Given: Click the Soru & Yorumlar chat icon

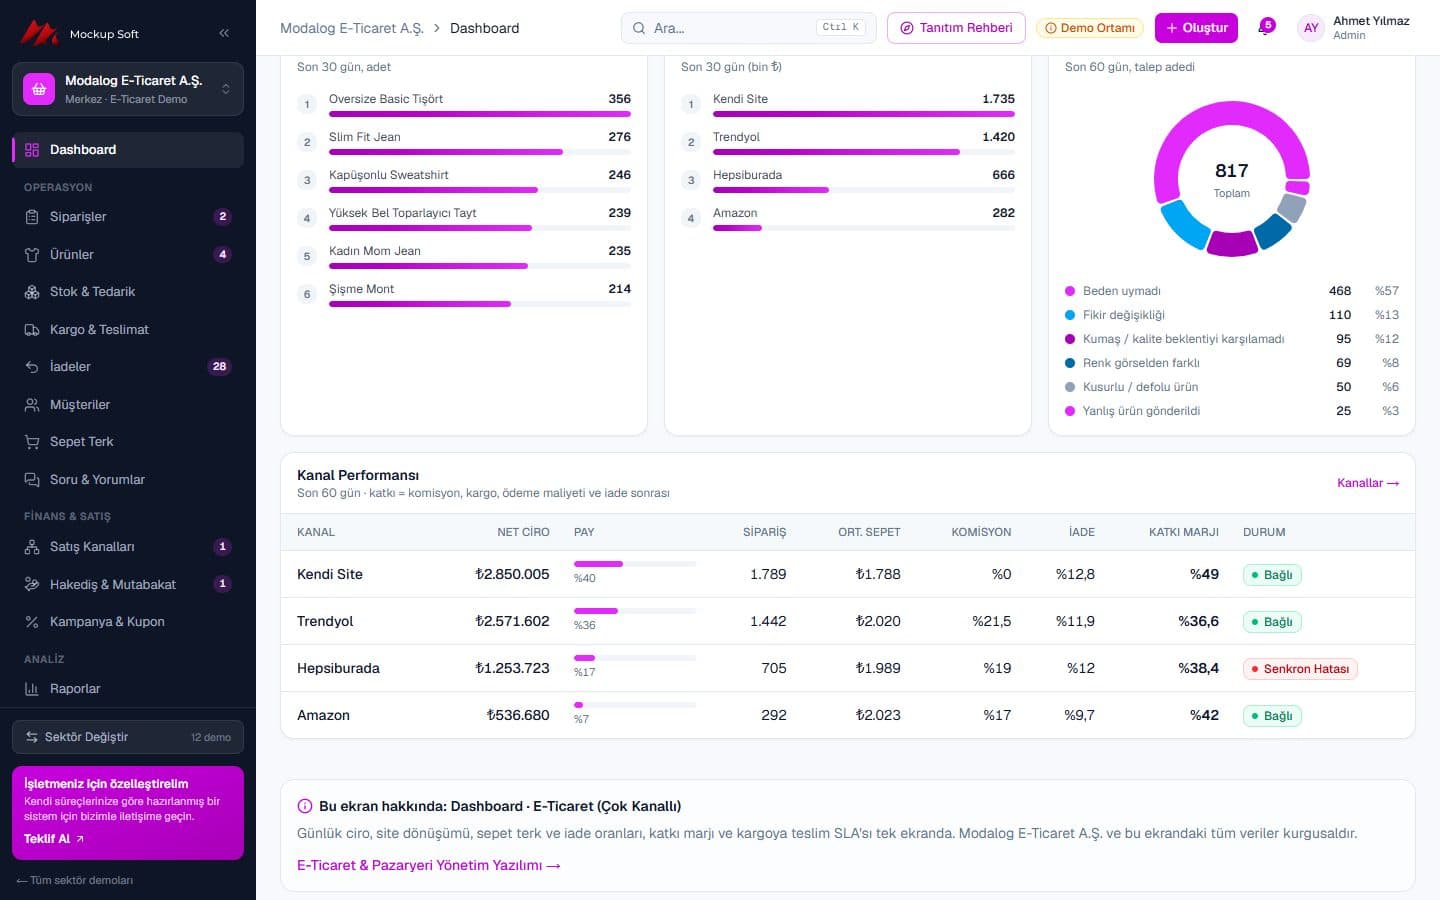Looking at the screenshot, I should 32,480.
